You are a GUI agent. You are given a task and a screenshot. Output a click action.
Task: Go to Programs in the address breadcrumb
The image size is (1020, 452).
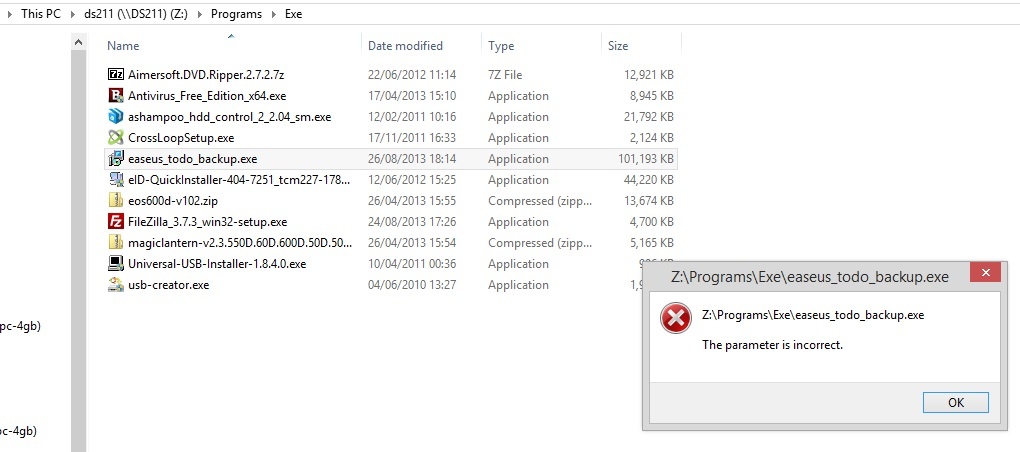pyautogui.click(x=236, y=14)
